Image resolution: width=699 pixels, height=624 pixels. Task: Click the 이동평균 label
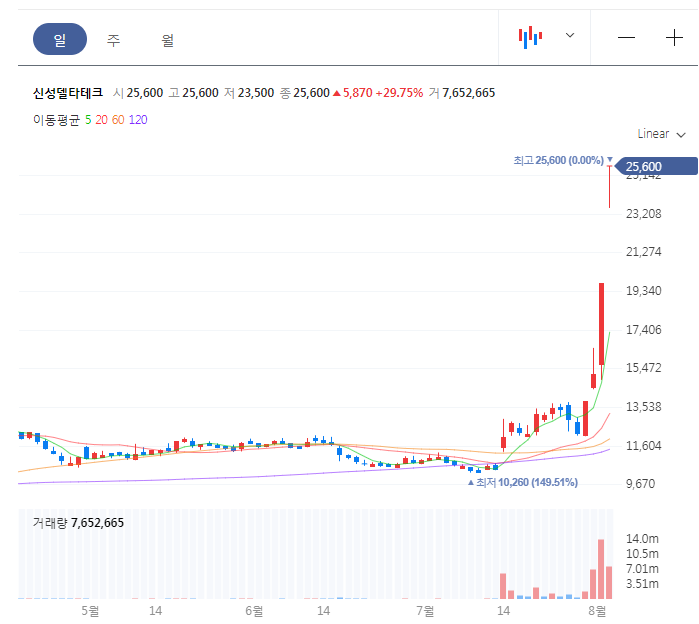point(56,120)
